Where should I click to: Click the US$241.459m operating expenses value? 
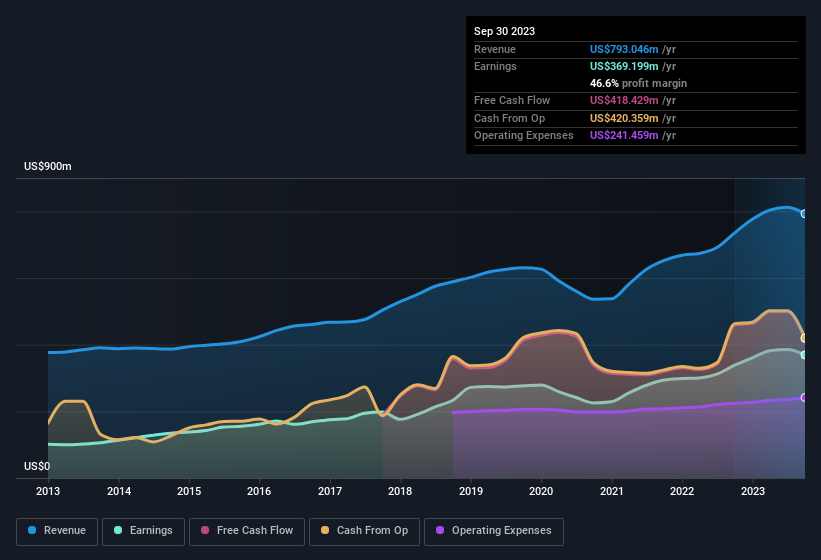(x=624, y=136)
